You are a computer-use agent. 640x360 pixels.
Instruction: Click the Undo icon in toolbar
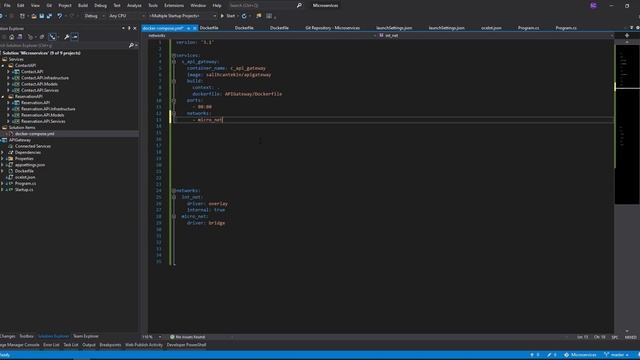point(60,16)
